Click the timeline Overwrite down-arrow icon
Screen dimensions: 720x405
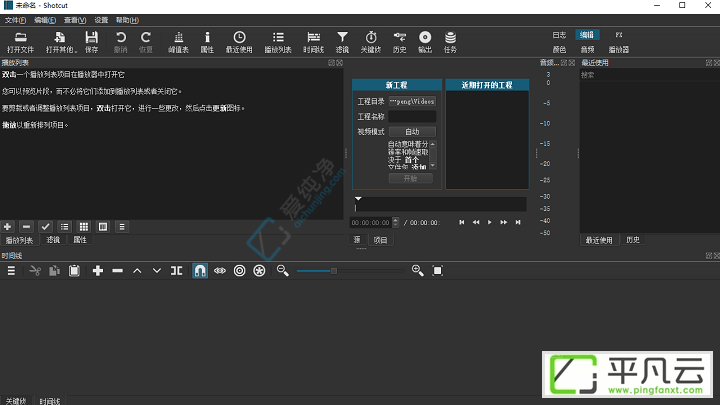157,271
